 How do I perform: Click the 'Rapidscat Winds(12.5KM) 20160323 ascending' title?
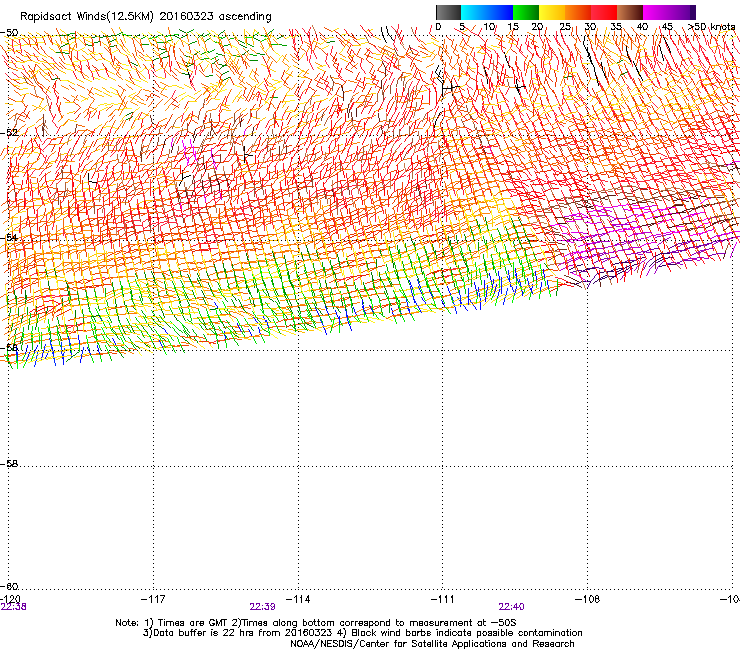click(146, 17)
